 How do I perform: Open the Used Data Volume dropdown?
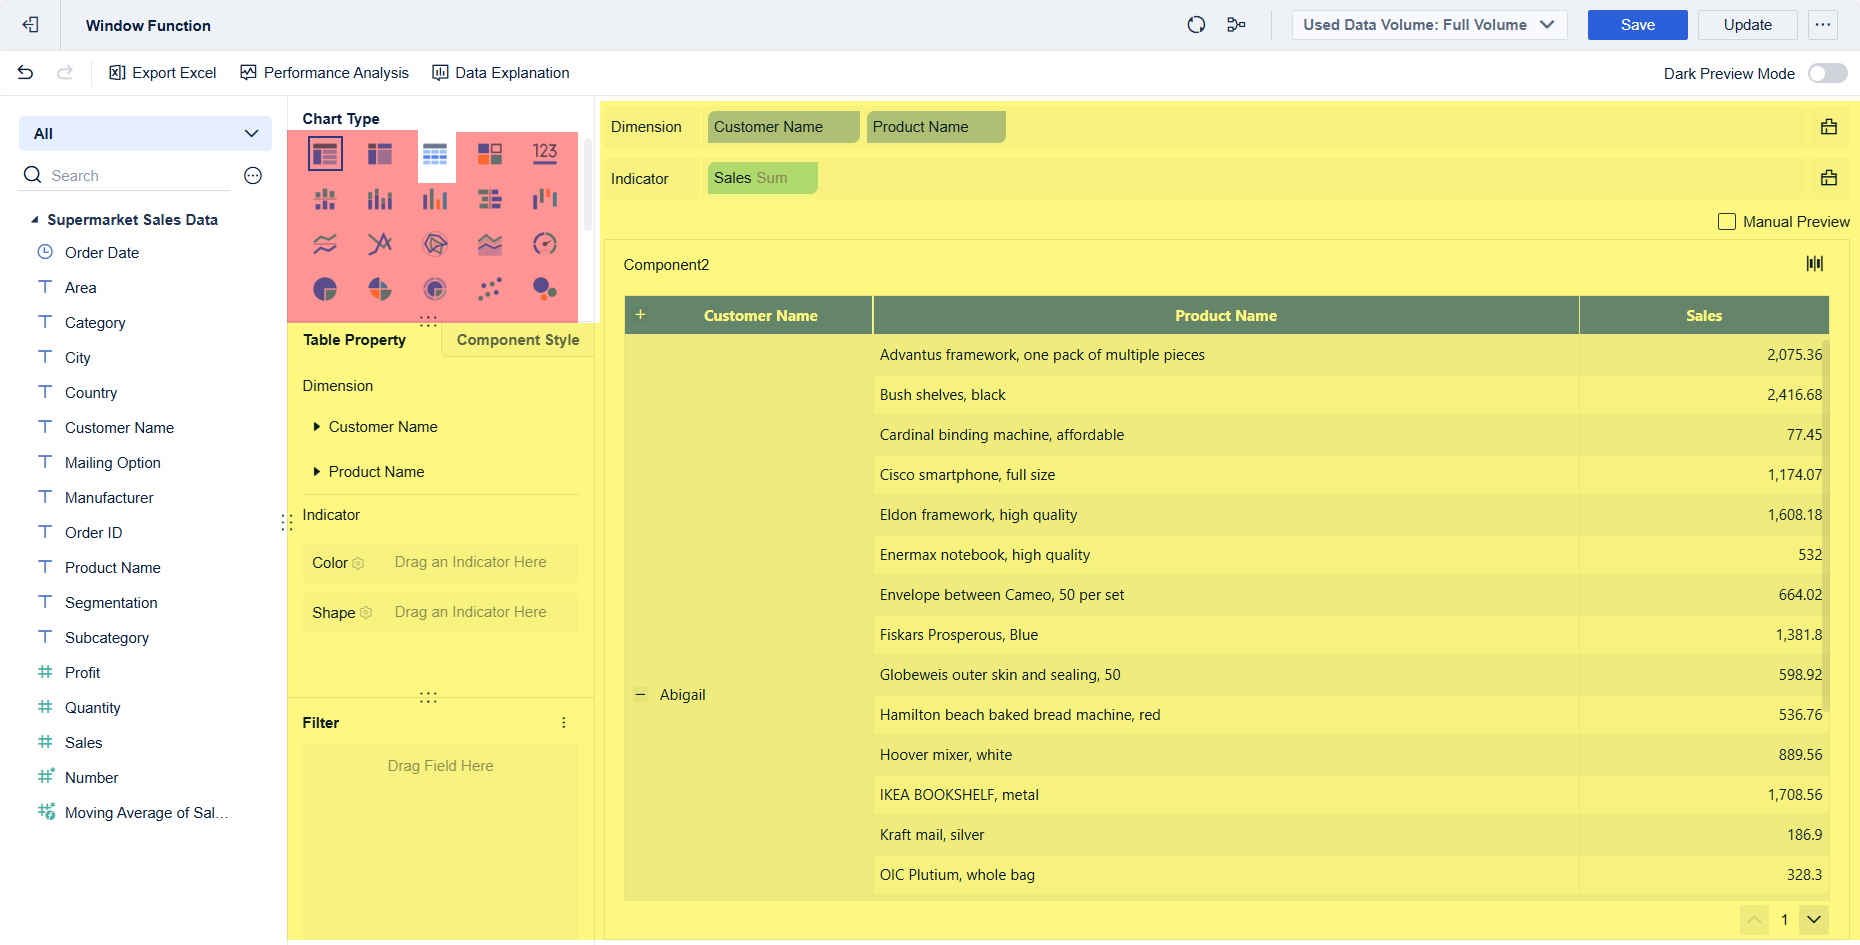(x=1429, y=25)
